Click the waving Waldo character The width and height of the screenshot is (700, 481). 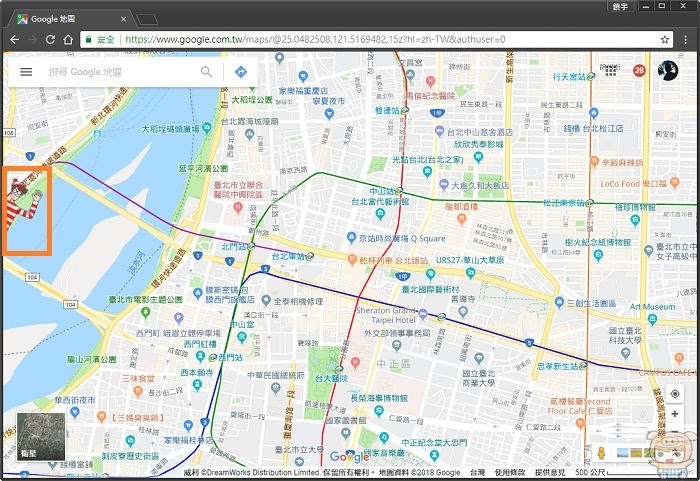click(x=25, y=204)
